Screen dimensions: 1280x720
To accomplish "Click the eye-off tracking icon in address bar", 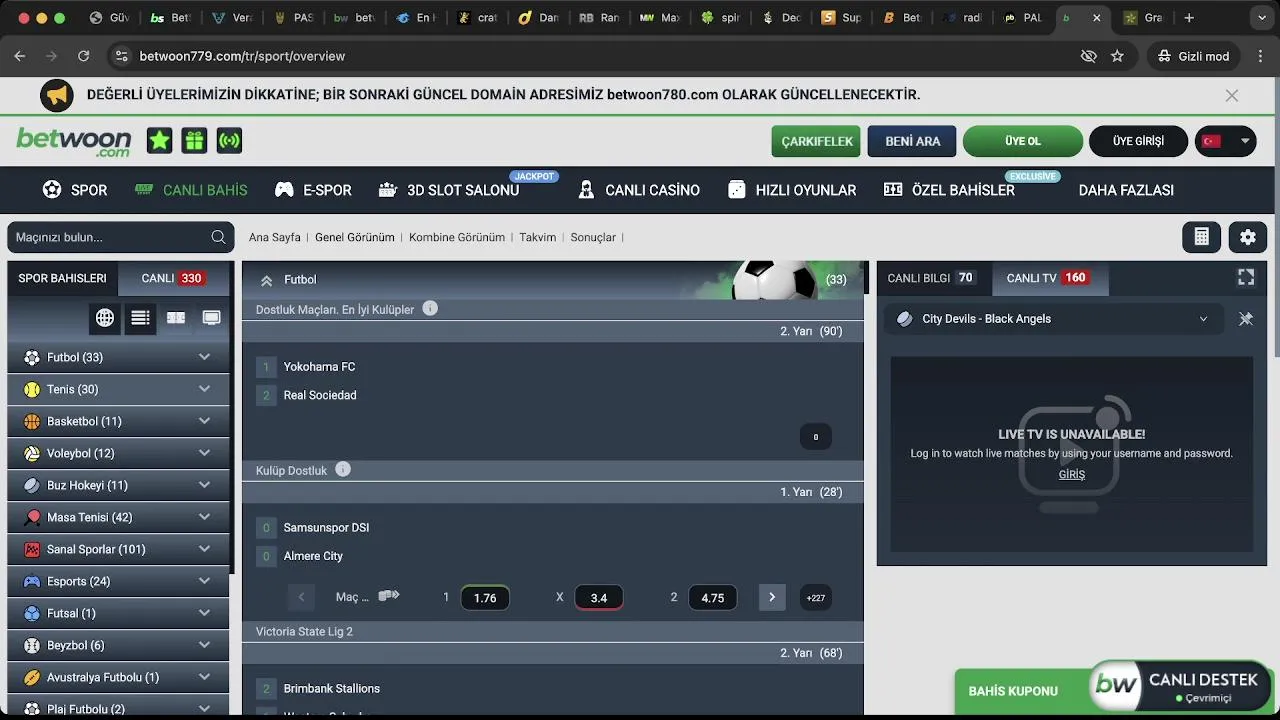I will tap(1089, 56).
